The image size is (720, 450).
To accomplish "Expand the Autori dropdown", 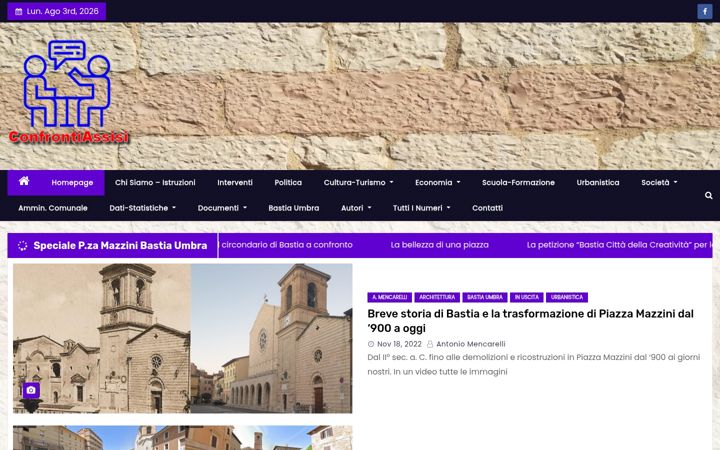I will click(x=356, y=208).
